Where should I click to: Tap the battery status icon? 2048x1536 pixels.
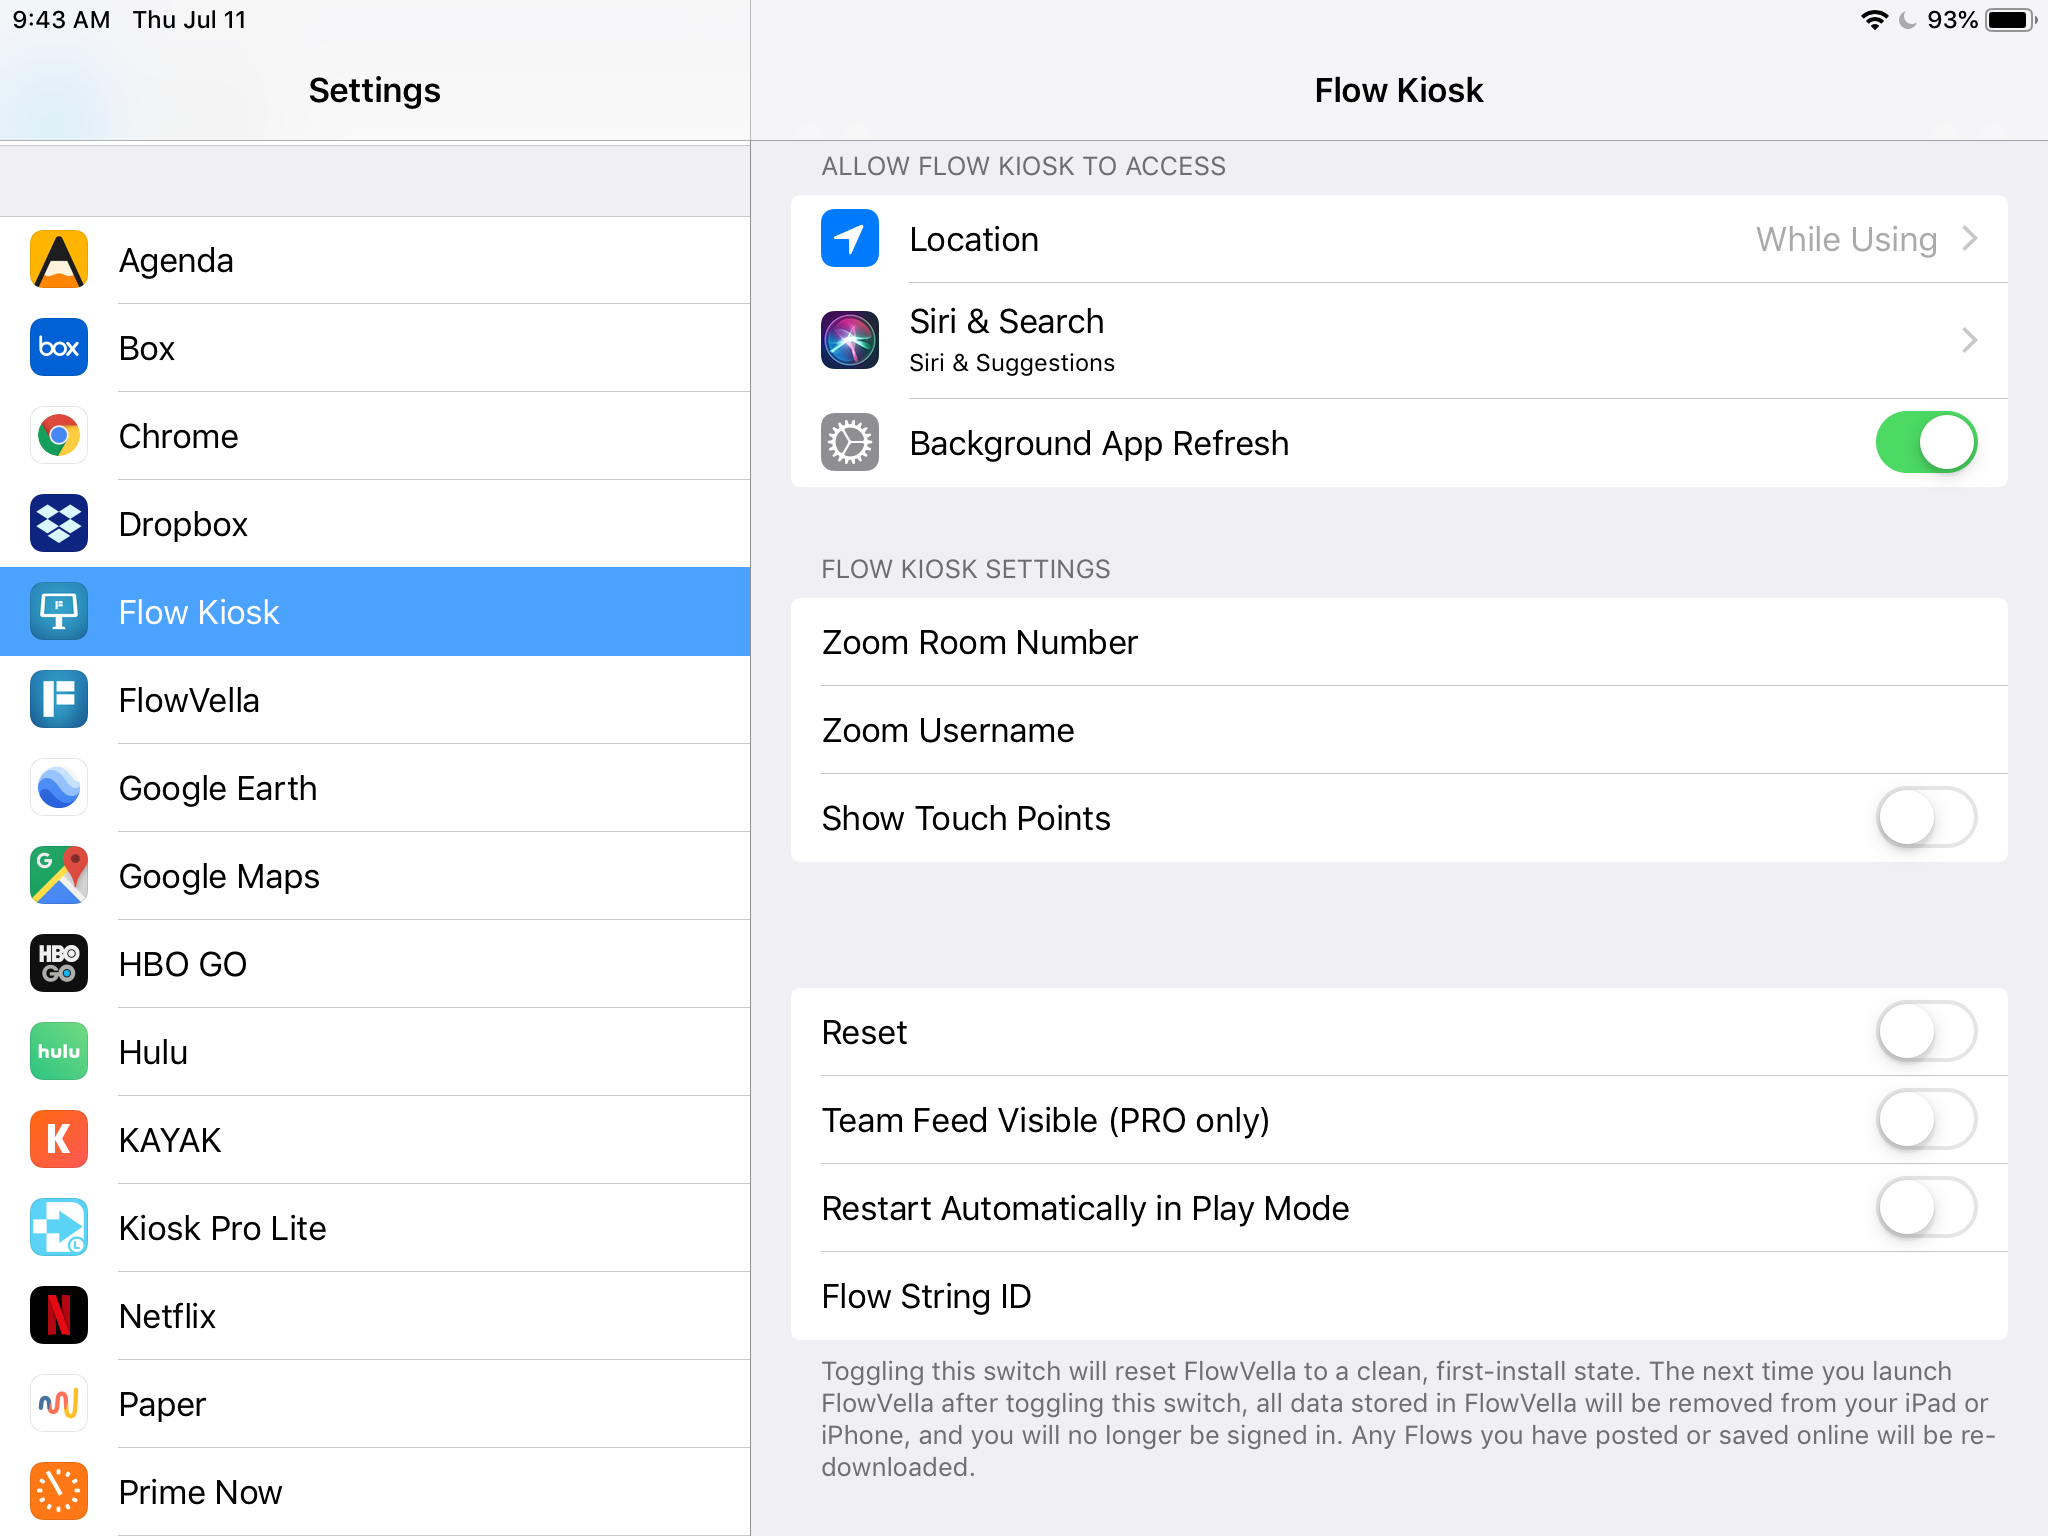click(x=2011, y=20)
